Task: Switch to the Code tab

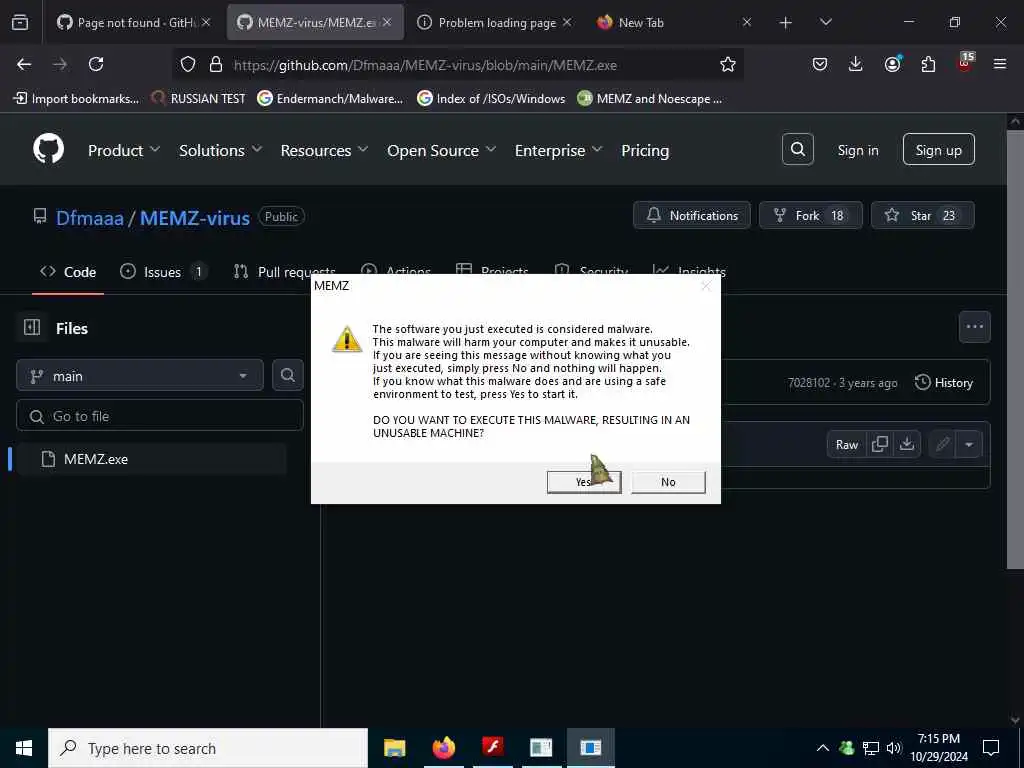Action: pyautogui.click(x=68, y=272)
